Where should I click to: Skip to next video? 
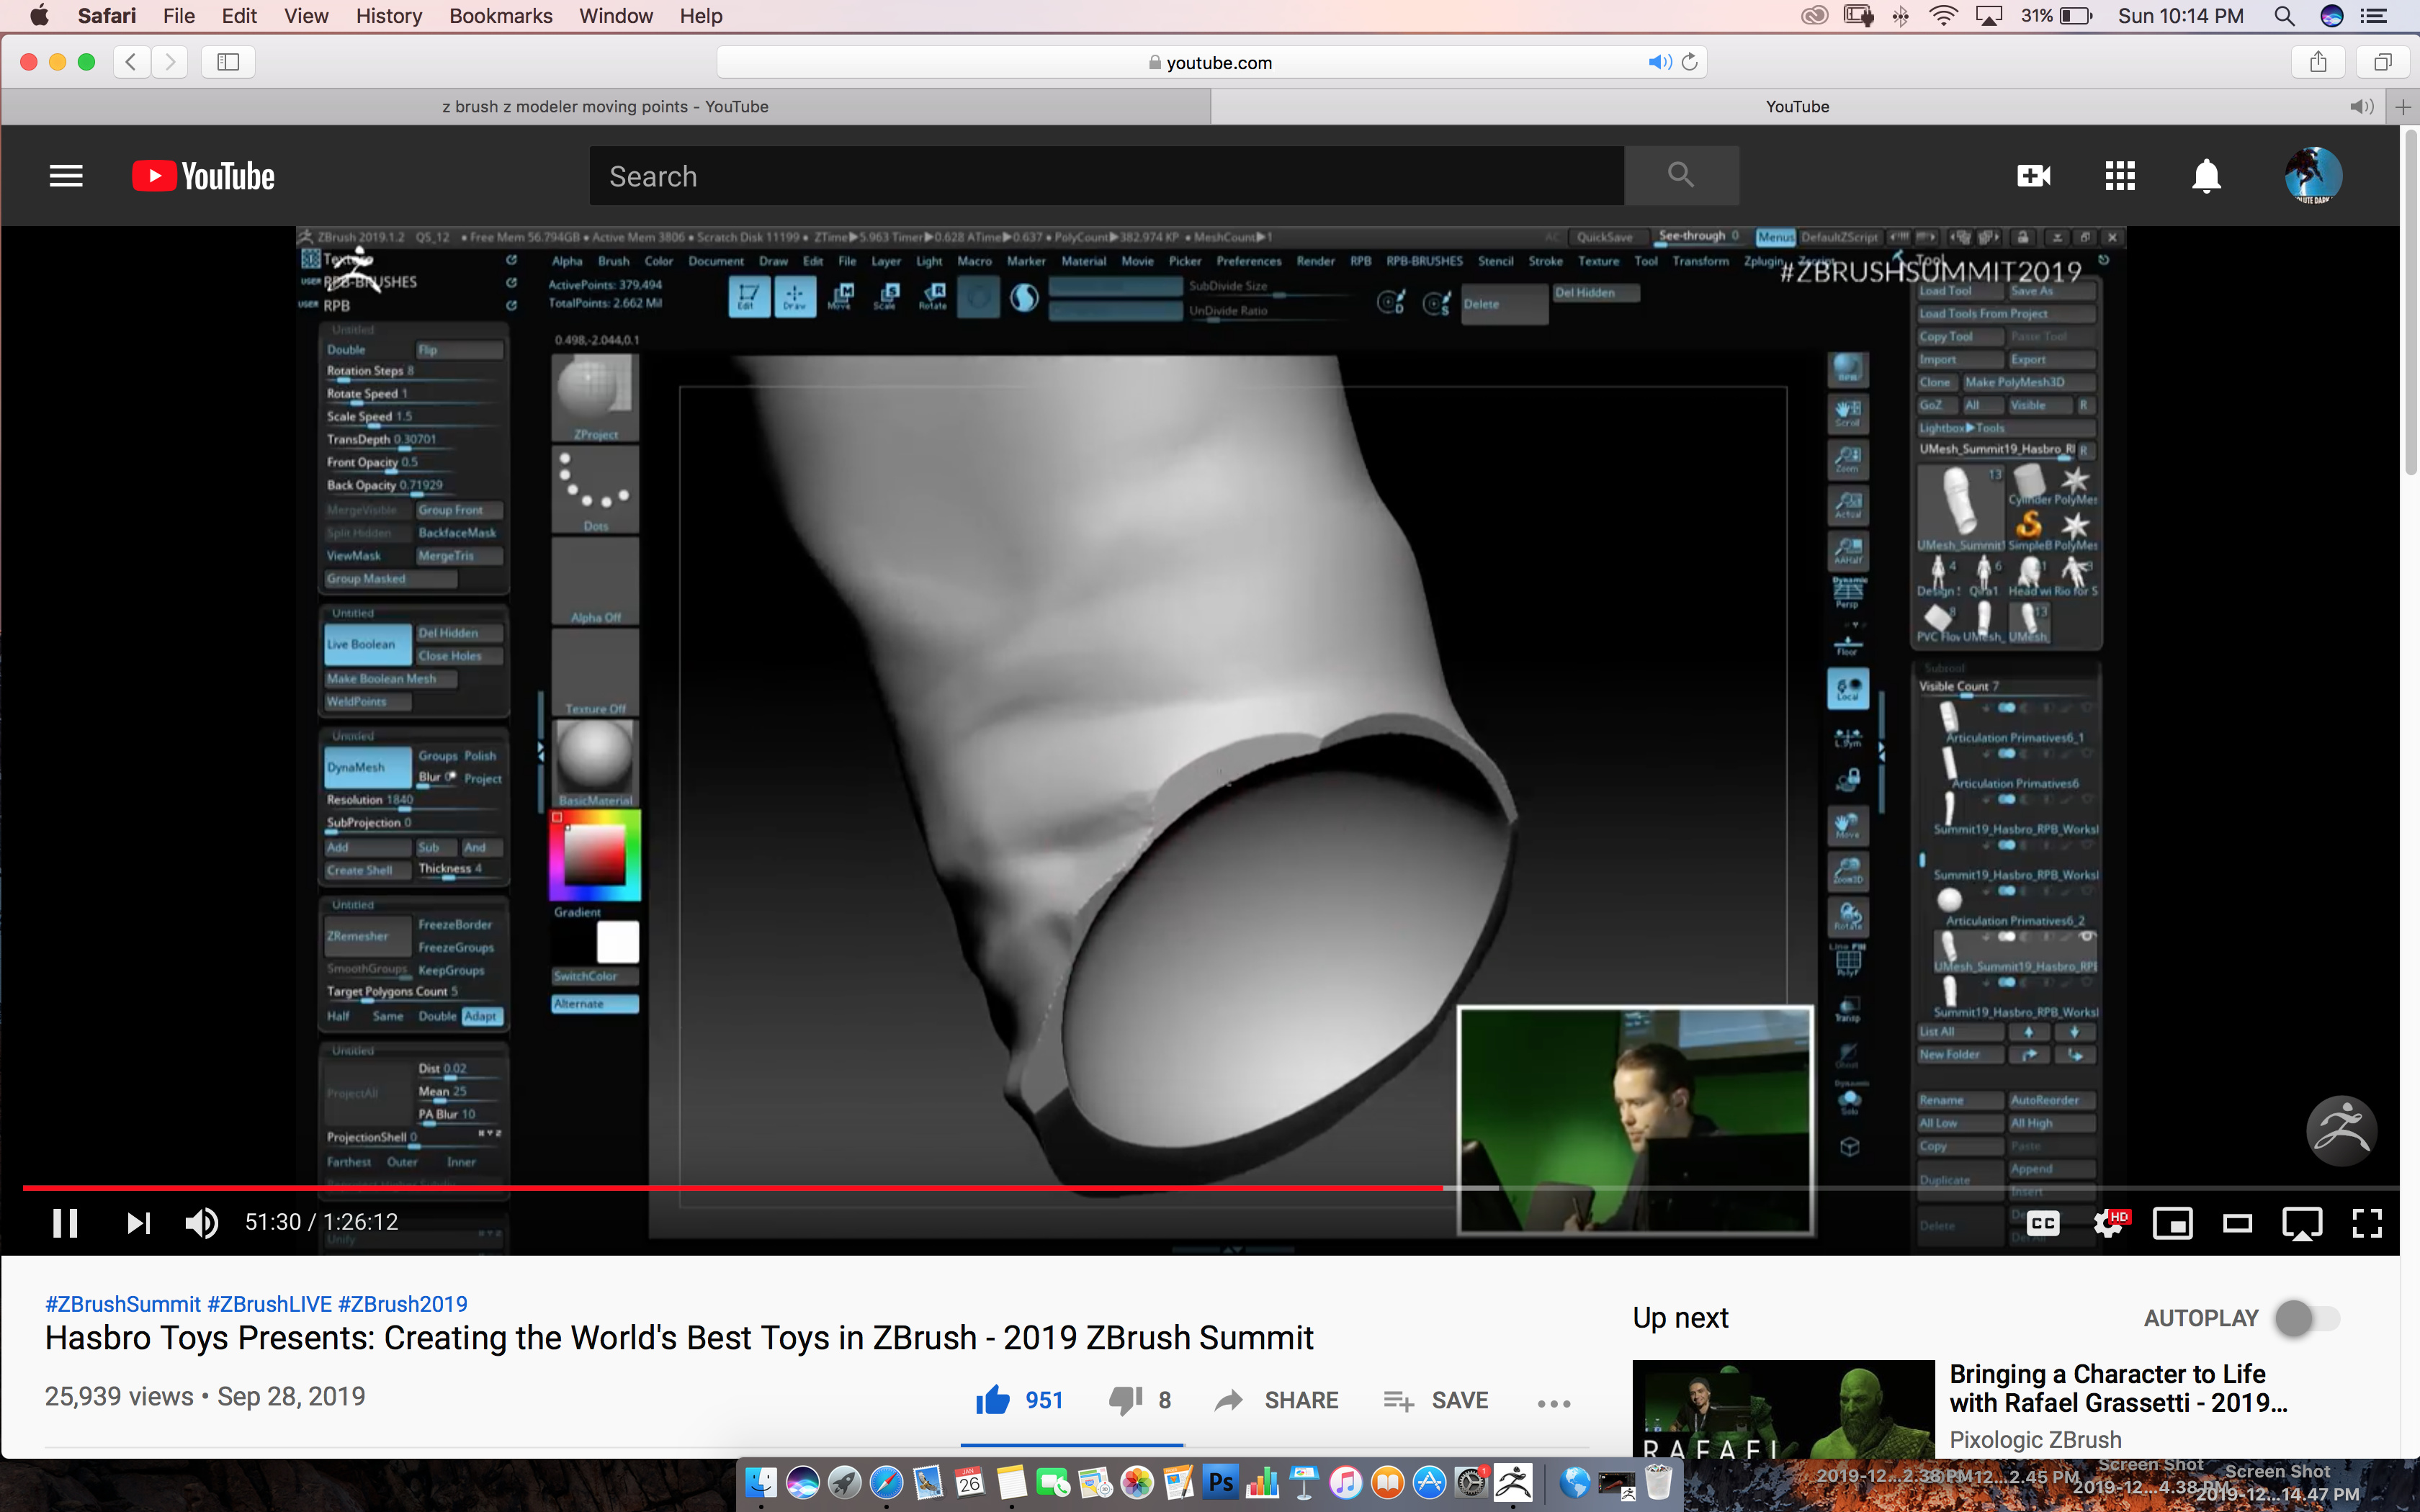[x=138, y=1222]
